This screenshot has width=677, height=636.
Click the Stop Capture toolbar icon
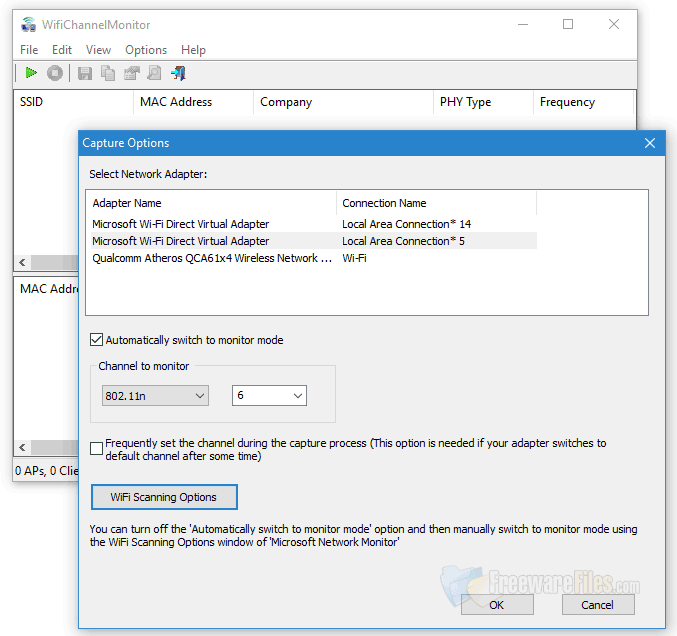point(55,73)
